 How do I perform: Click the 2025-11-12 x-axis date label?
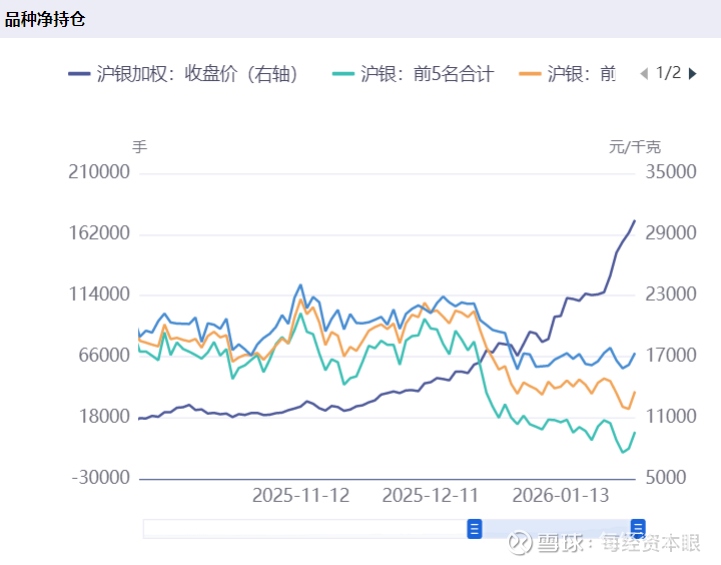301,495
